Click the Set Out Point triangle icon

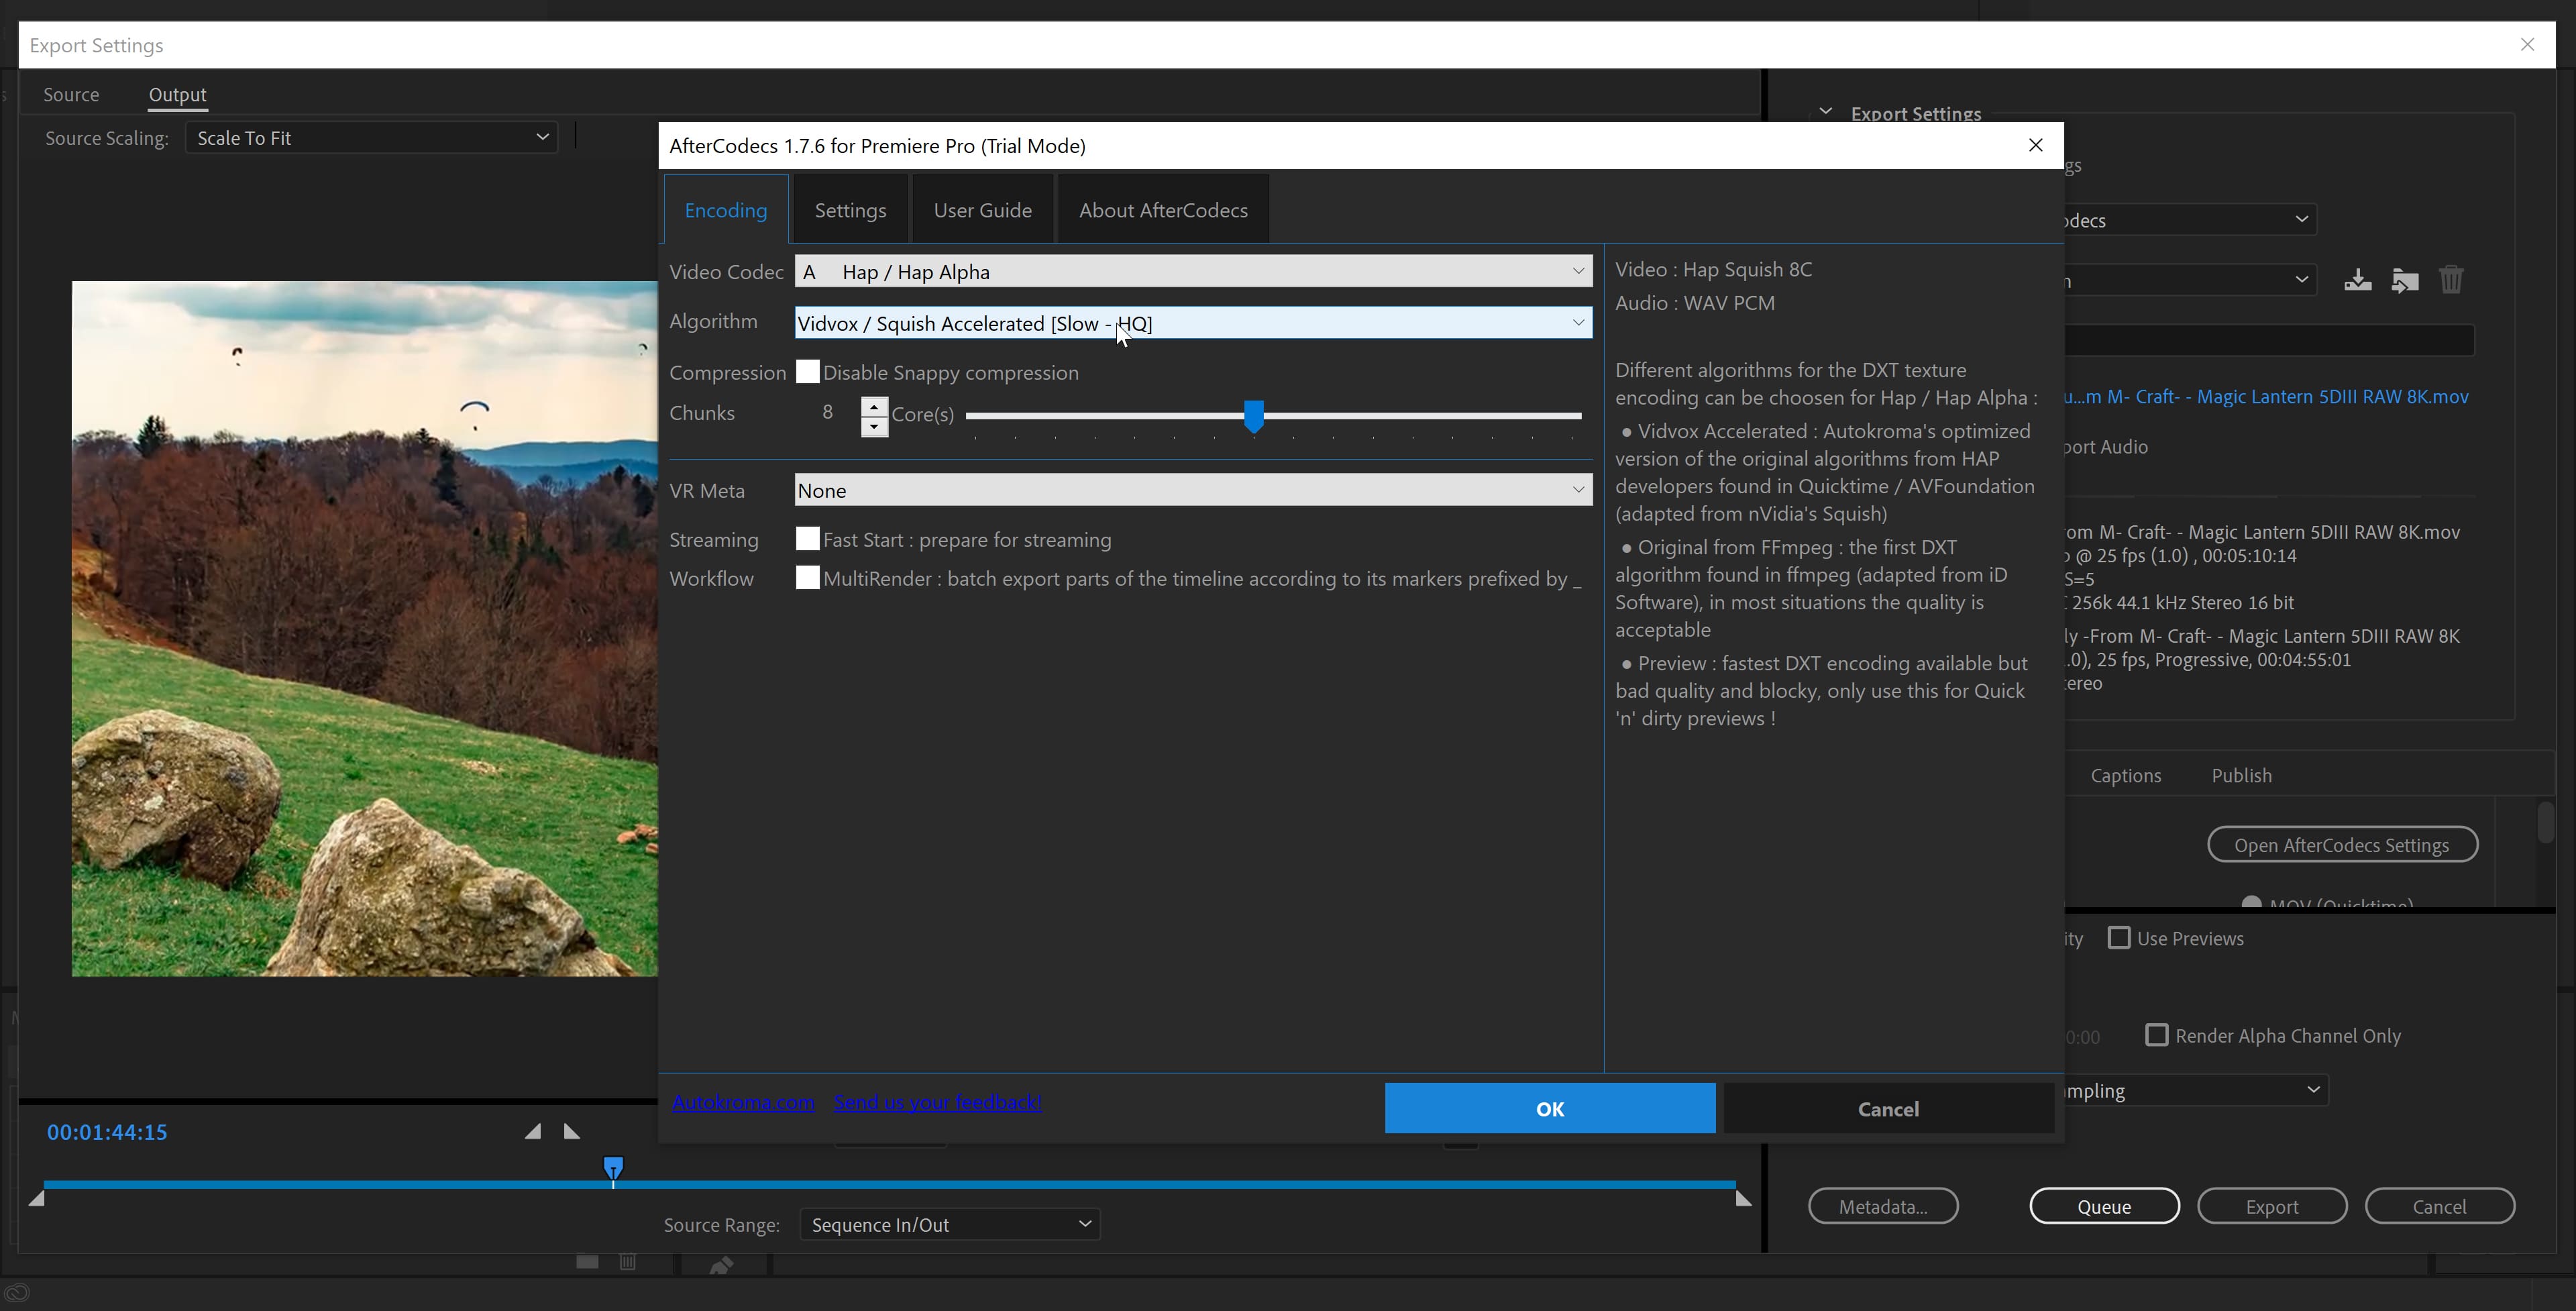[571, 1131]
